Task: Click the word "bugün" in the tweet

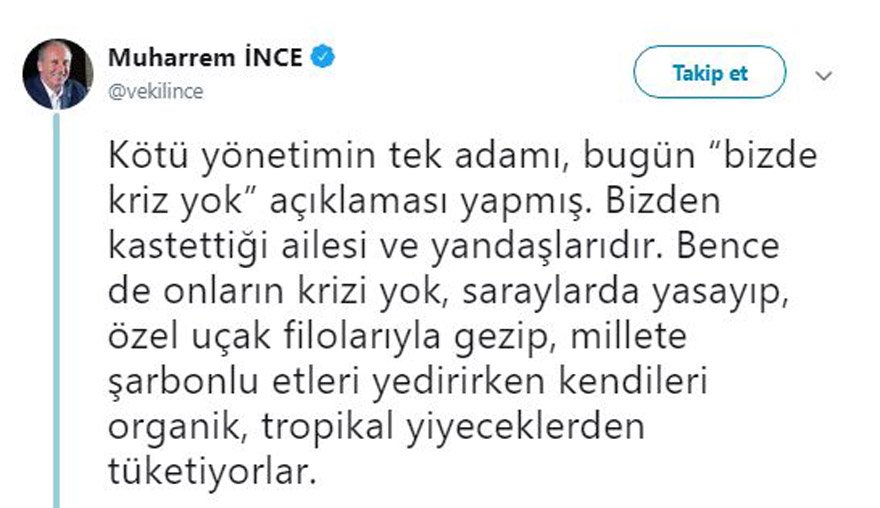Action: point(530,157)
